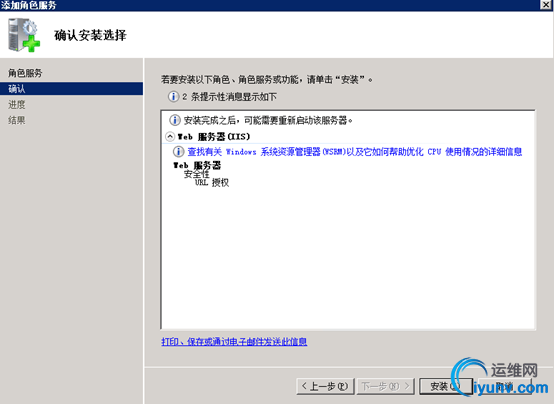Click the URL 授权 entry
Image resolution: width=554 pixels, height=404 pixels.
[x=212, y=182]
